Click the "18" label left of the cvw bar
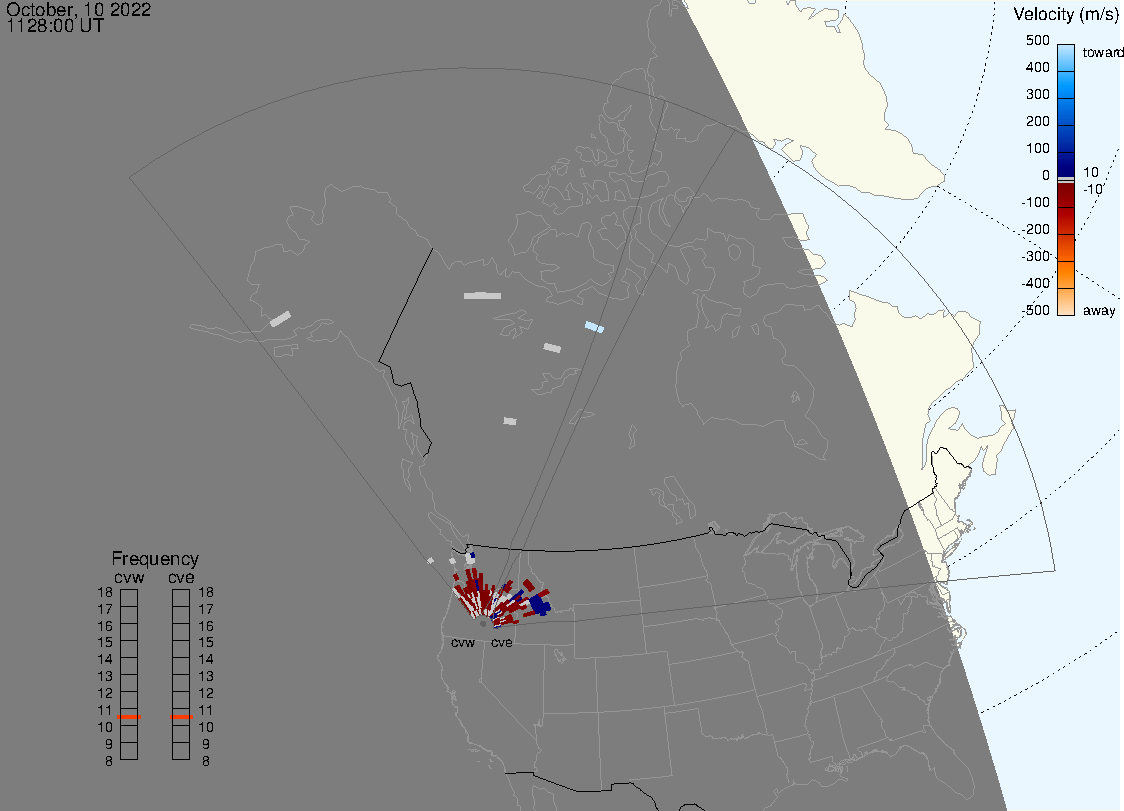 tap(105, 592)
